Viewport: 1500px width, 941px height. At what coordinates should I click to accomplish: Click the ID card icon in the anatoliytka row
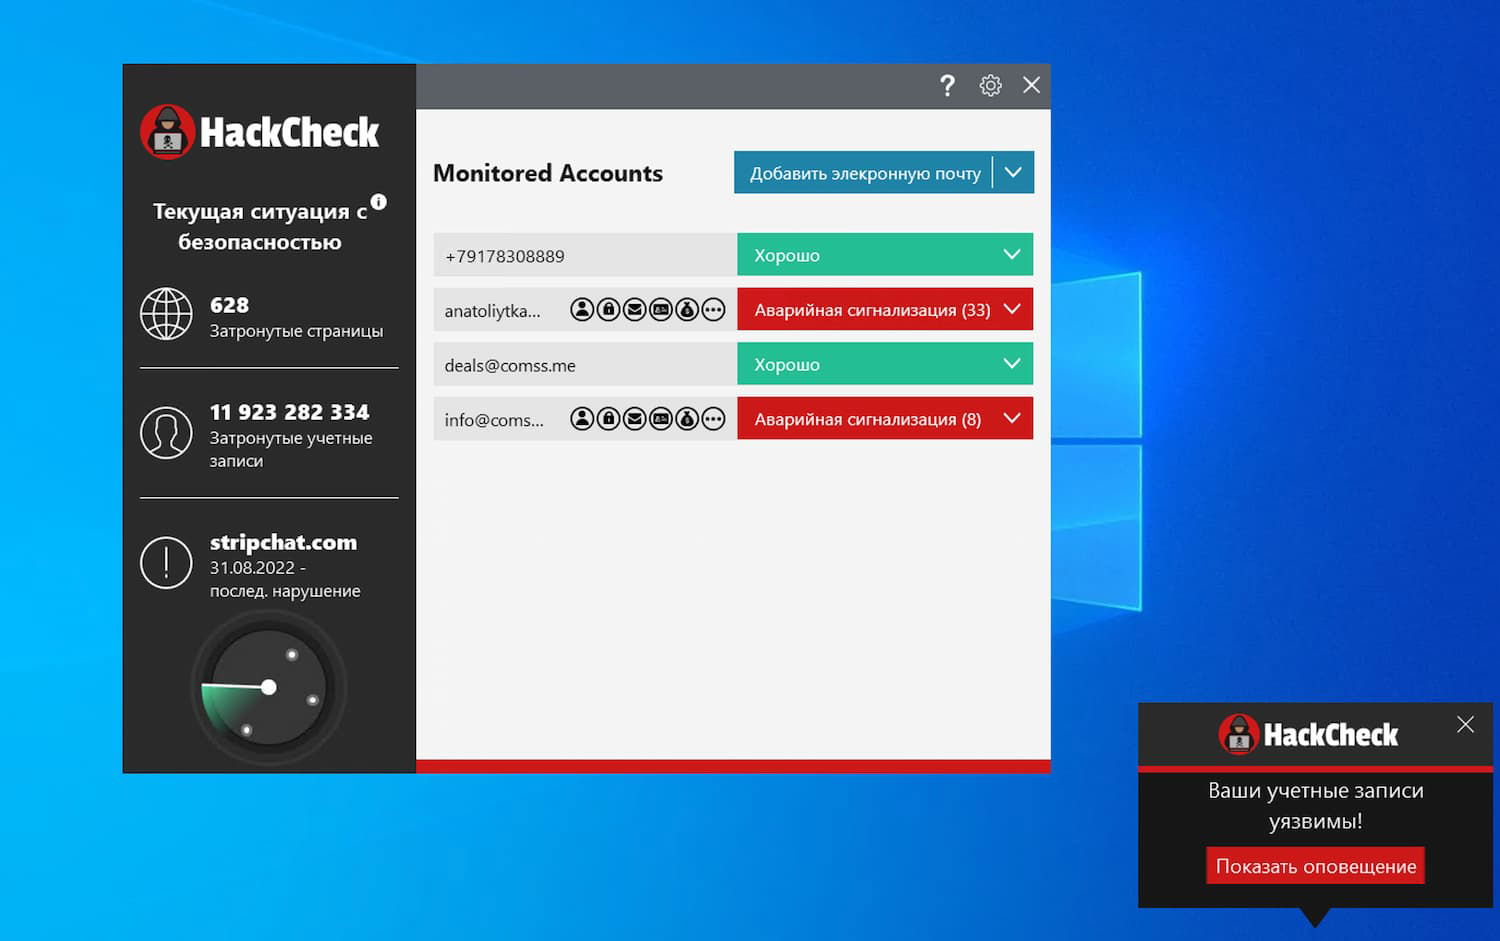[x=661, y=310]
